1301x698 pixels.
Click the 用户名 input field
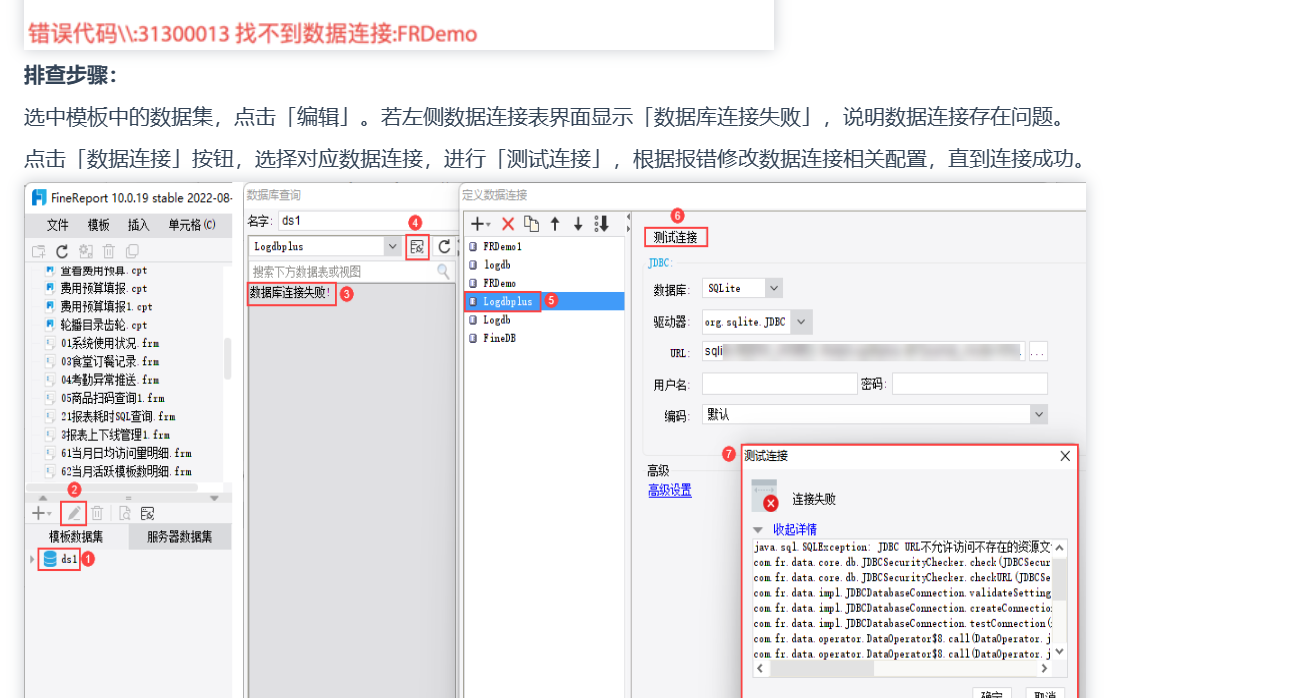(779, 384)
